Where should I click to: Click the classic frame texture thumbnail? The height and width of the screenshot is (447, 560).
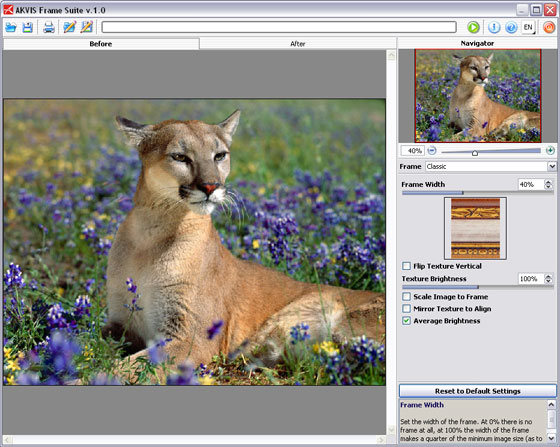[x=475, y=228]
